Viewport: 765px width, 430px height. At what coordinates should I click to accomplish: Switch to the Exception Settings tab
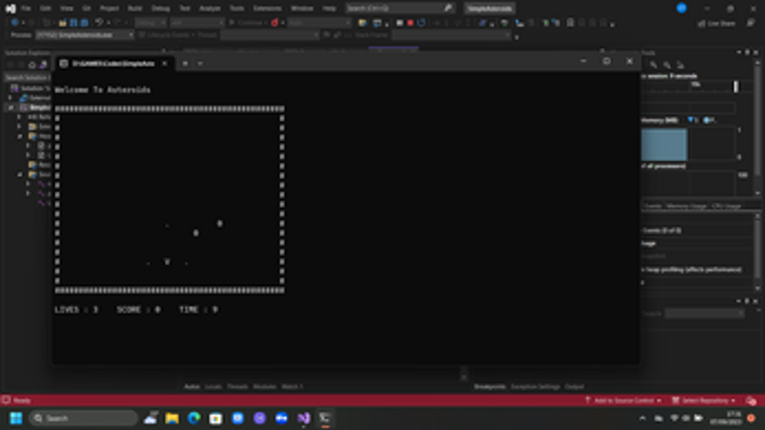[x=535, y=387]
